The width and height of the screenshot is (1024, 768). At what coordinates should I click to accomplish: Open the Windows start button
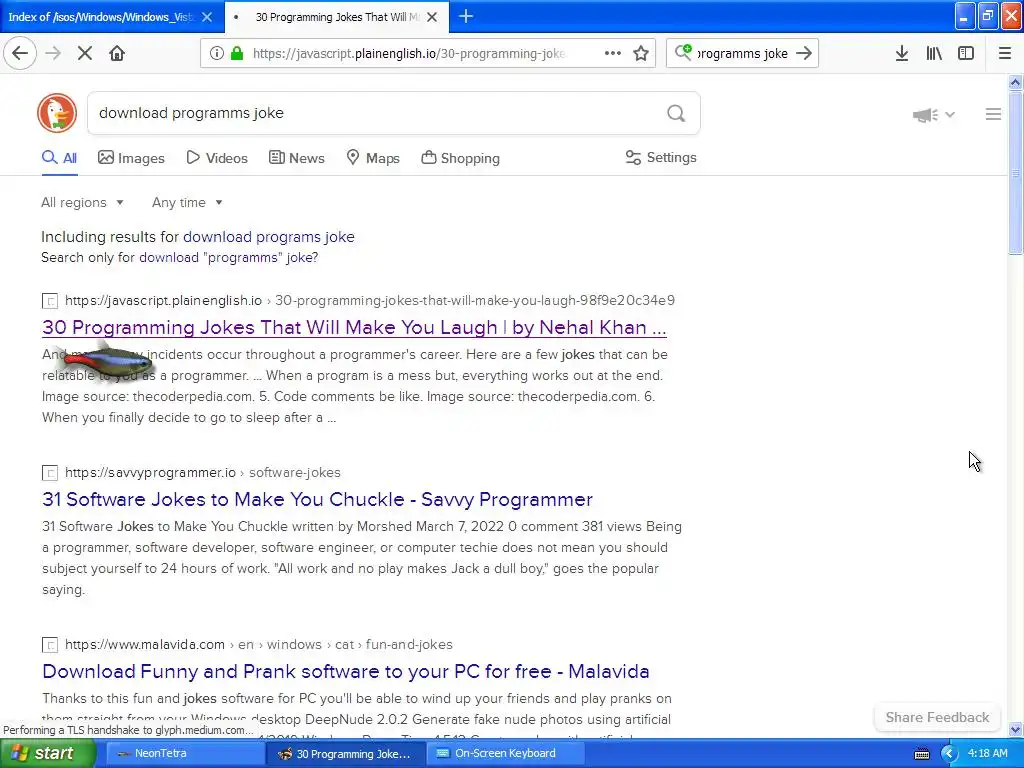point(47,754)
